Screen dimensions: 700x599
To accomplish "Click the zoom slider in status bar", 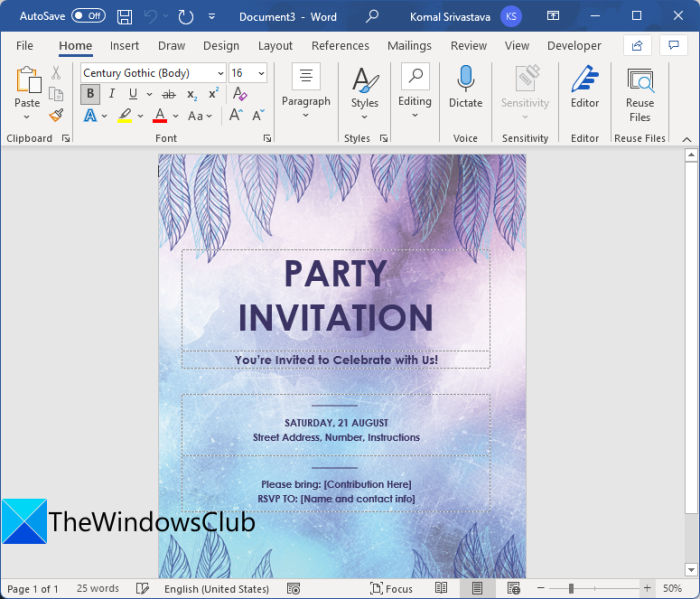I will click(x=571, y=589).
